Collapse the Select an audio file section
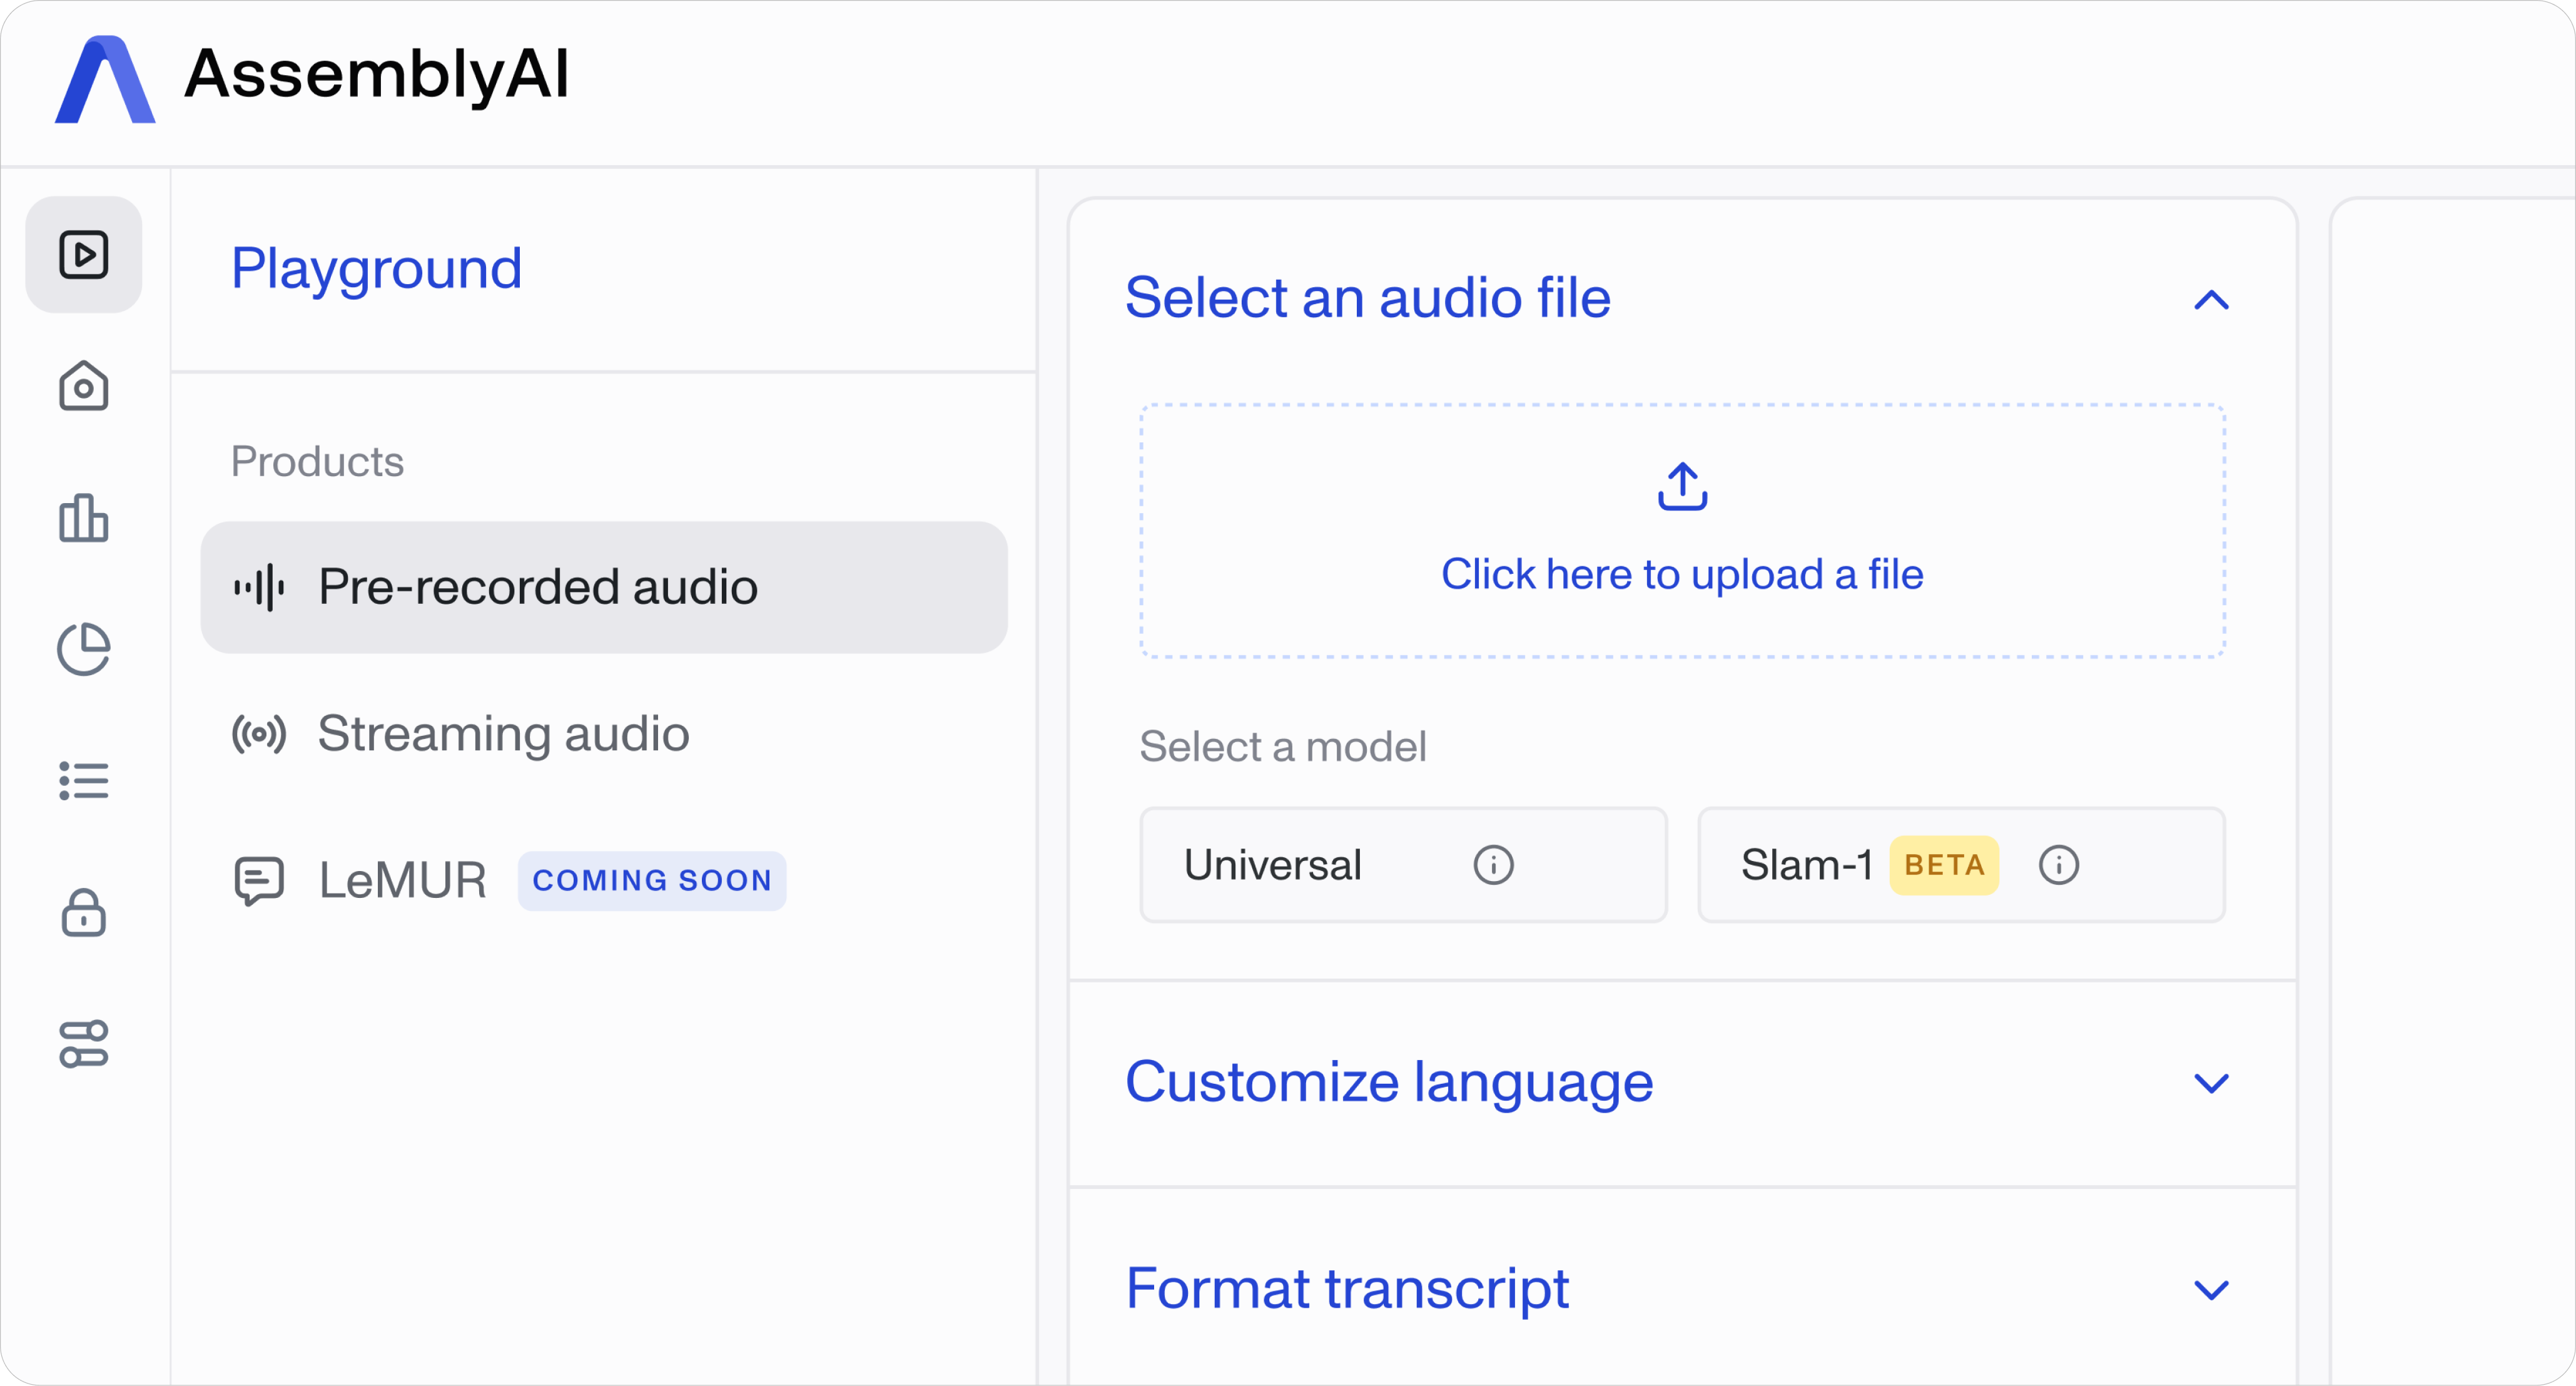 (x=2211, y=300)
